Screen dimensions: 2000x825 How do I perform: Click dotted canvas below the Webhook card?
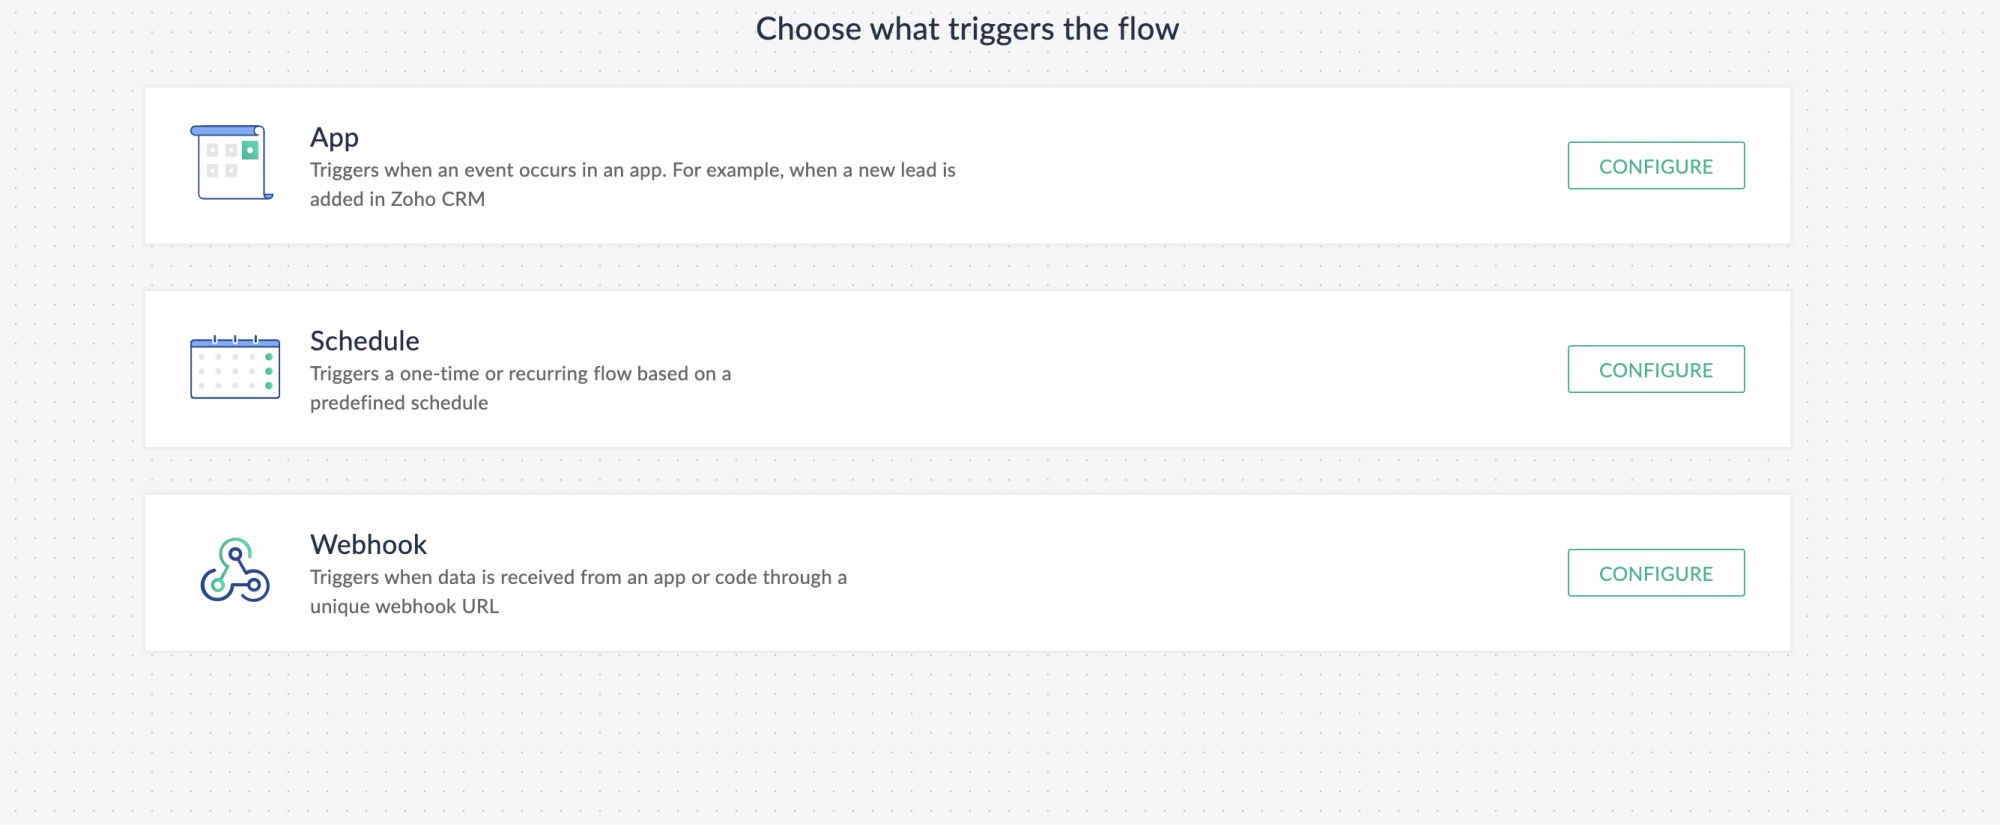967,740
